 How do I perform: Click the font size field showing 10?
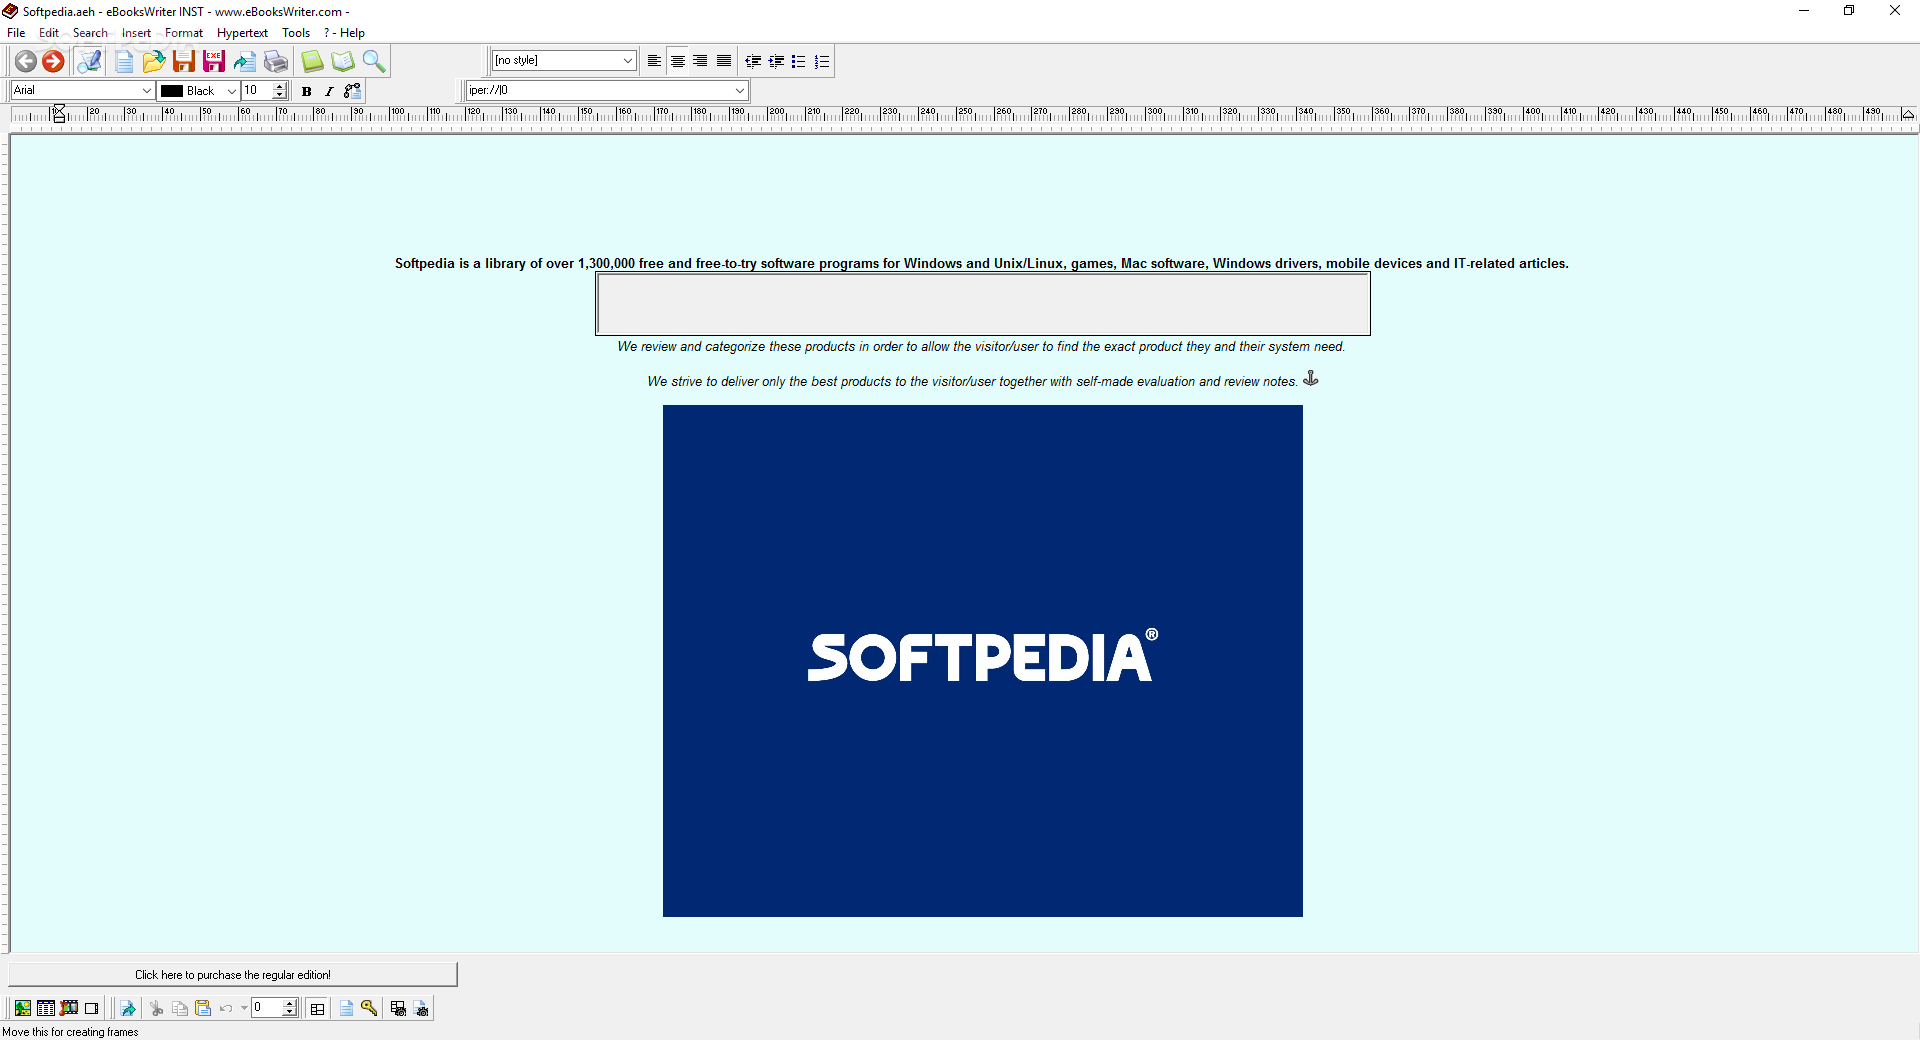point(257,91)
